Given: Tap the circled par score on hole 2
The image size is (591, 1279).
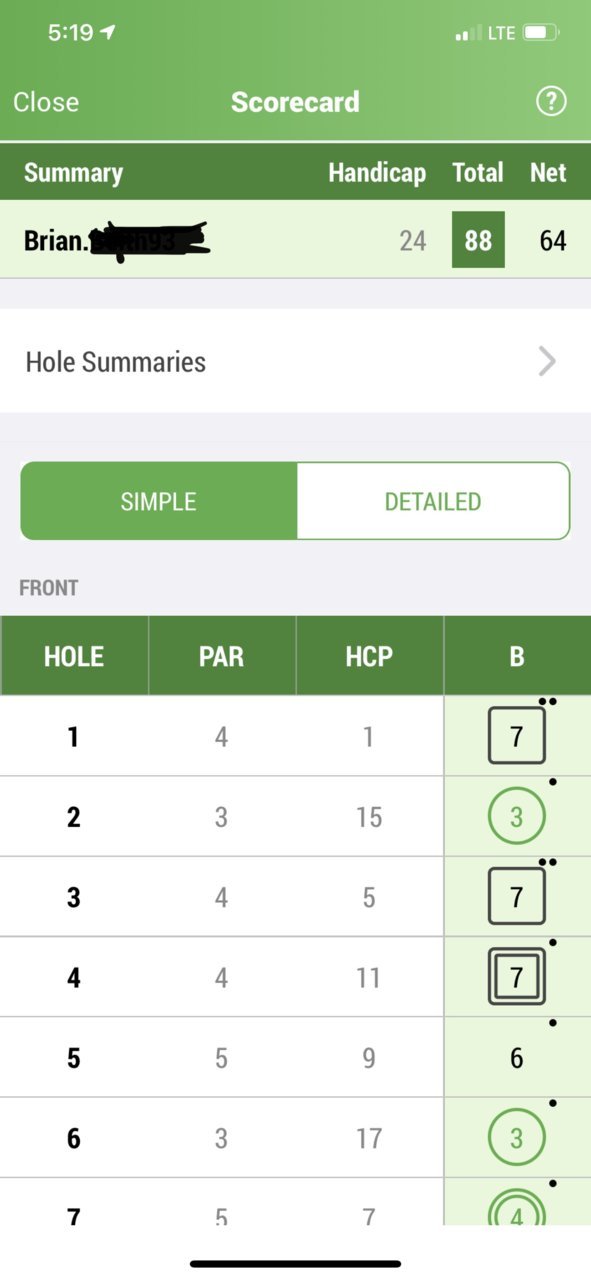Looking at the screenshot, I should point(516,817).
